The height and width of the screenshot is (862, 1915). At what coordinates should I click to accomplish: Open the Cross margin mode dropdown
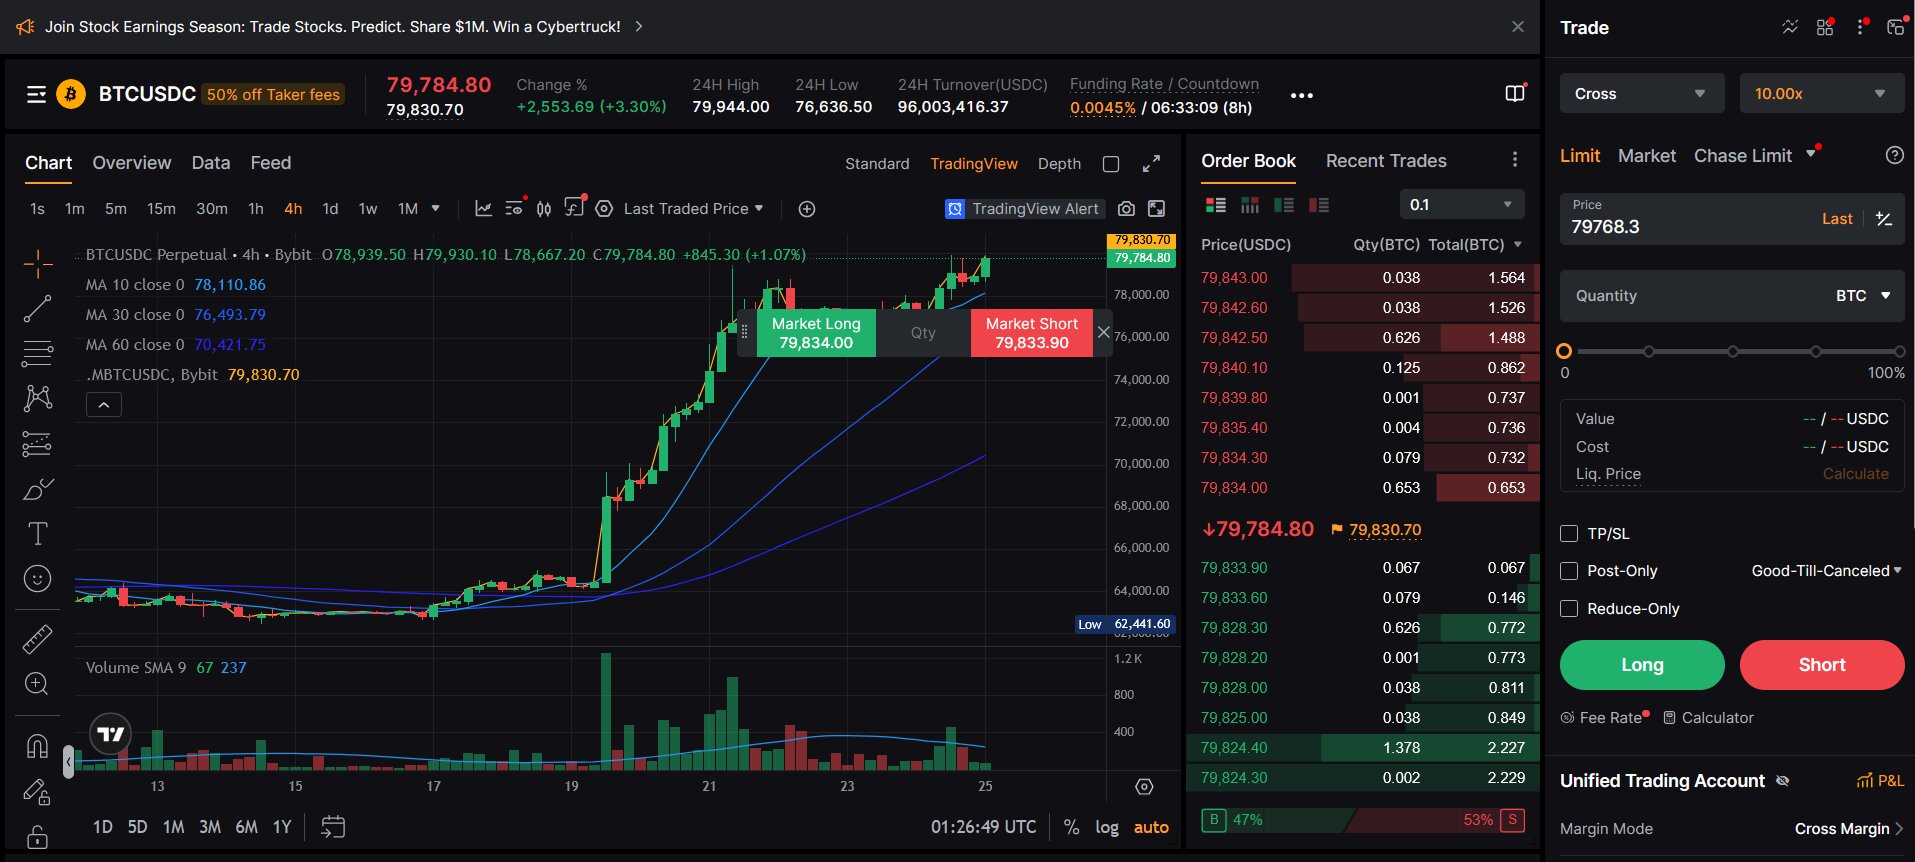1642,93
